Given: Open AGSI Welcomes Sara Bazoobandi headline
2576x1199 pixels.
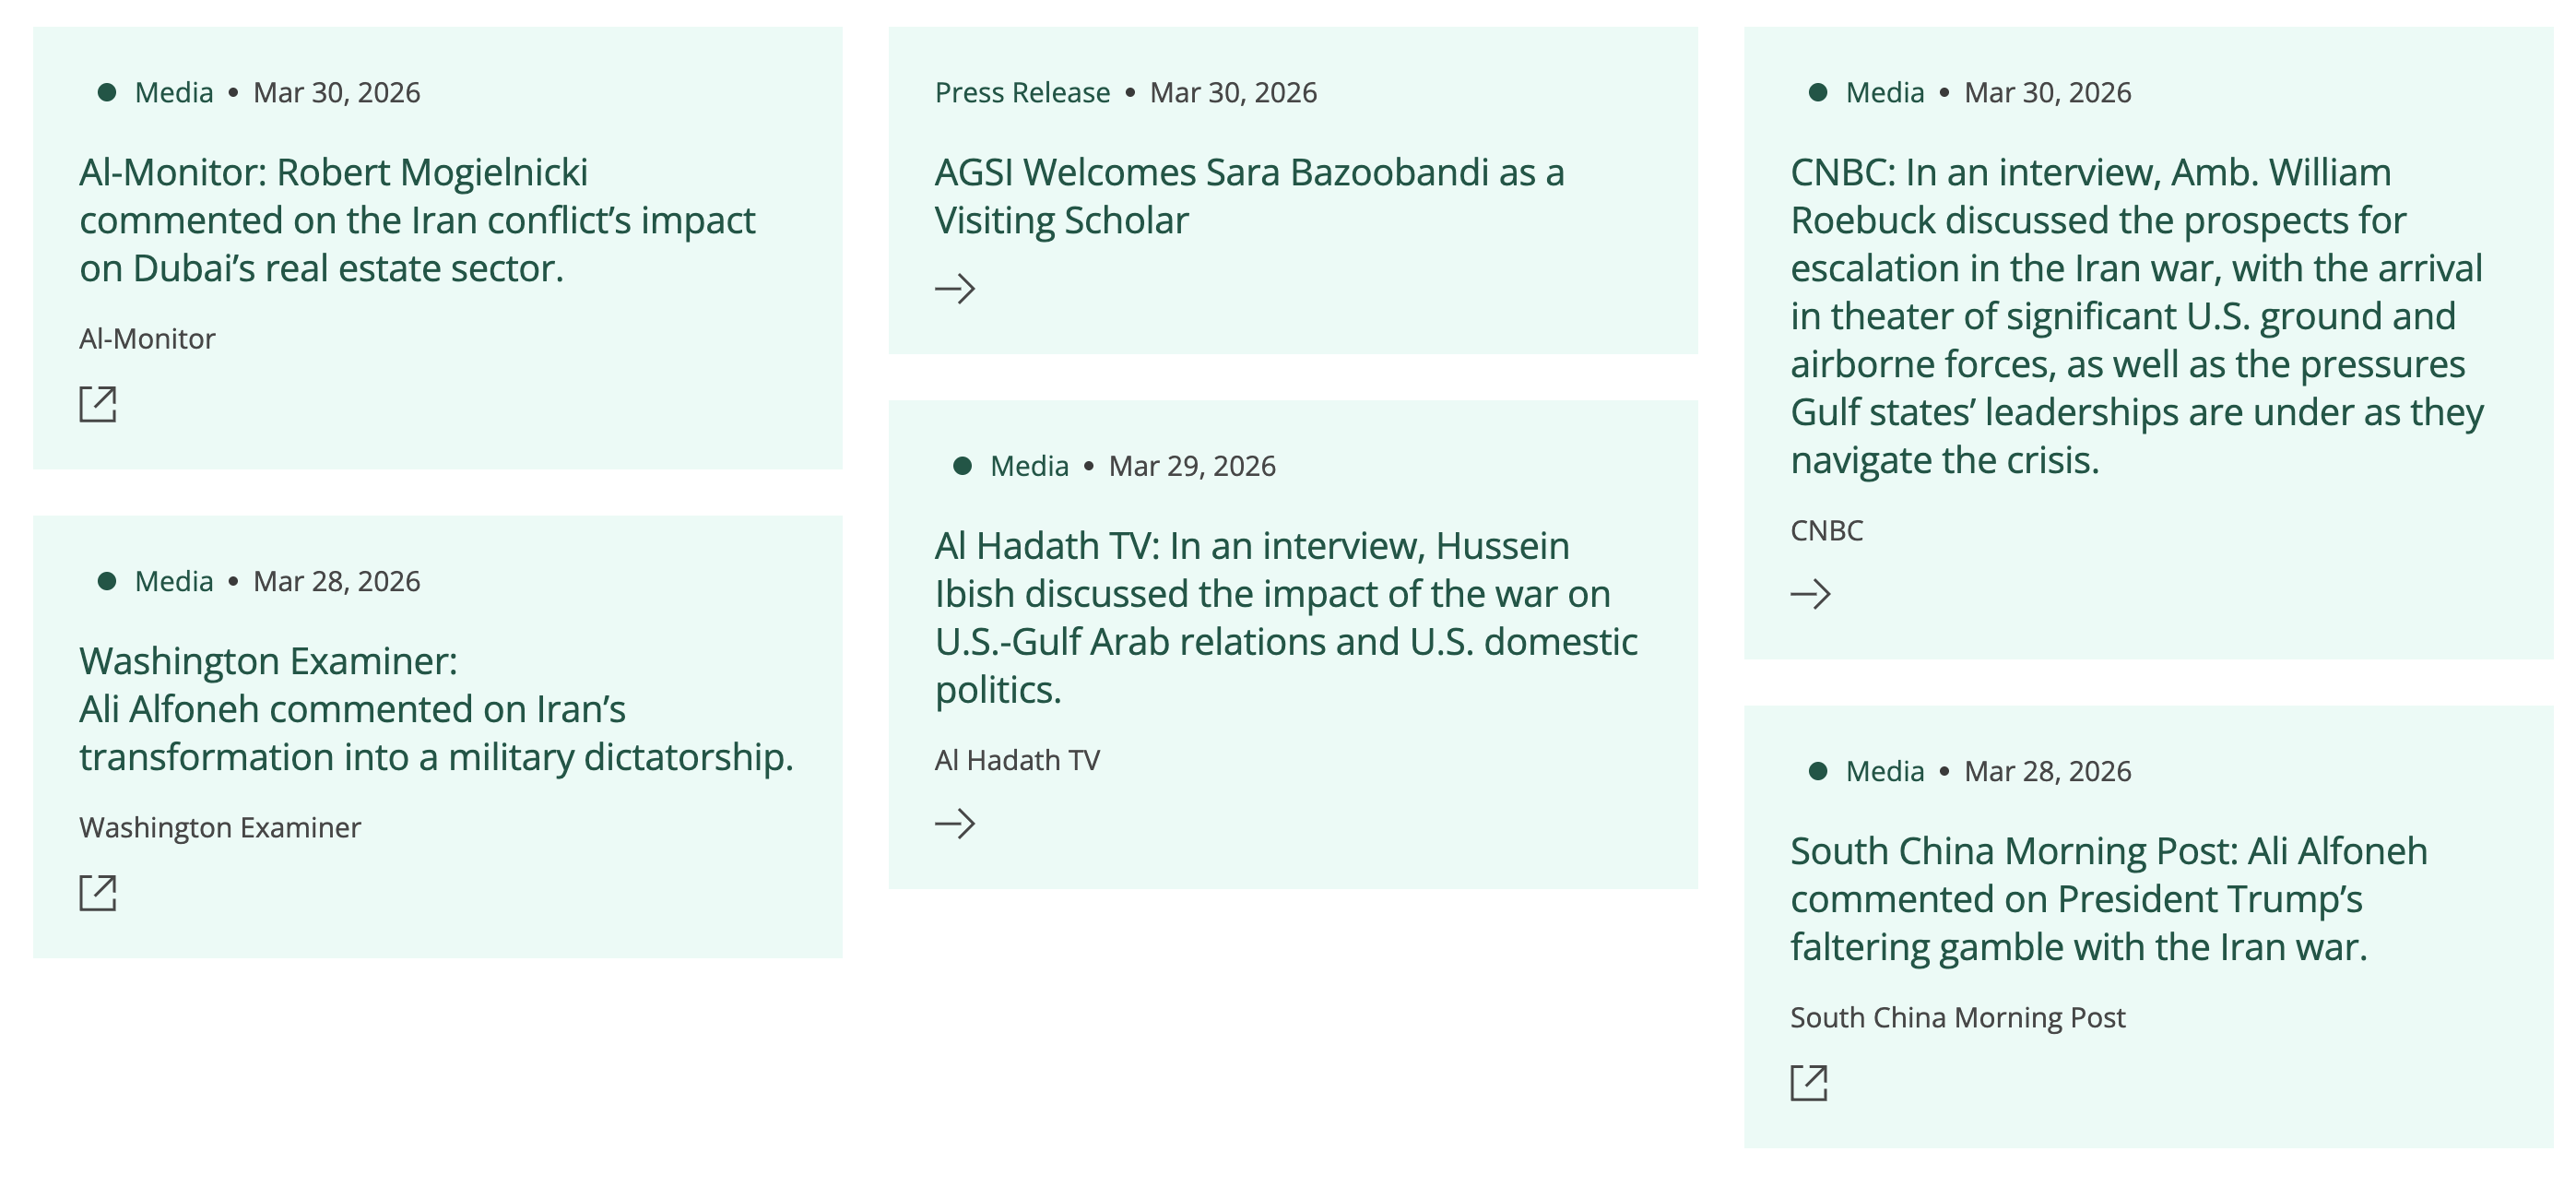Looking at the screenshot, I should 1249,196.
